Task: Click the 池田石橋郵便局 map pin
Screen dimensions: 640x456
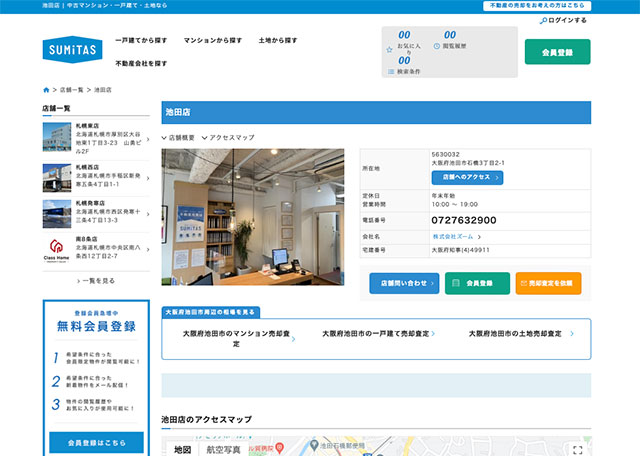Action: pos(314,445)
